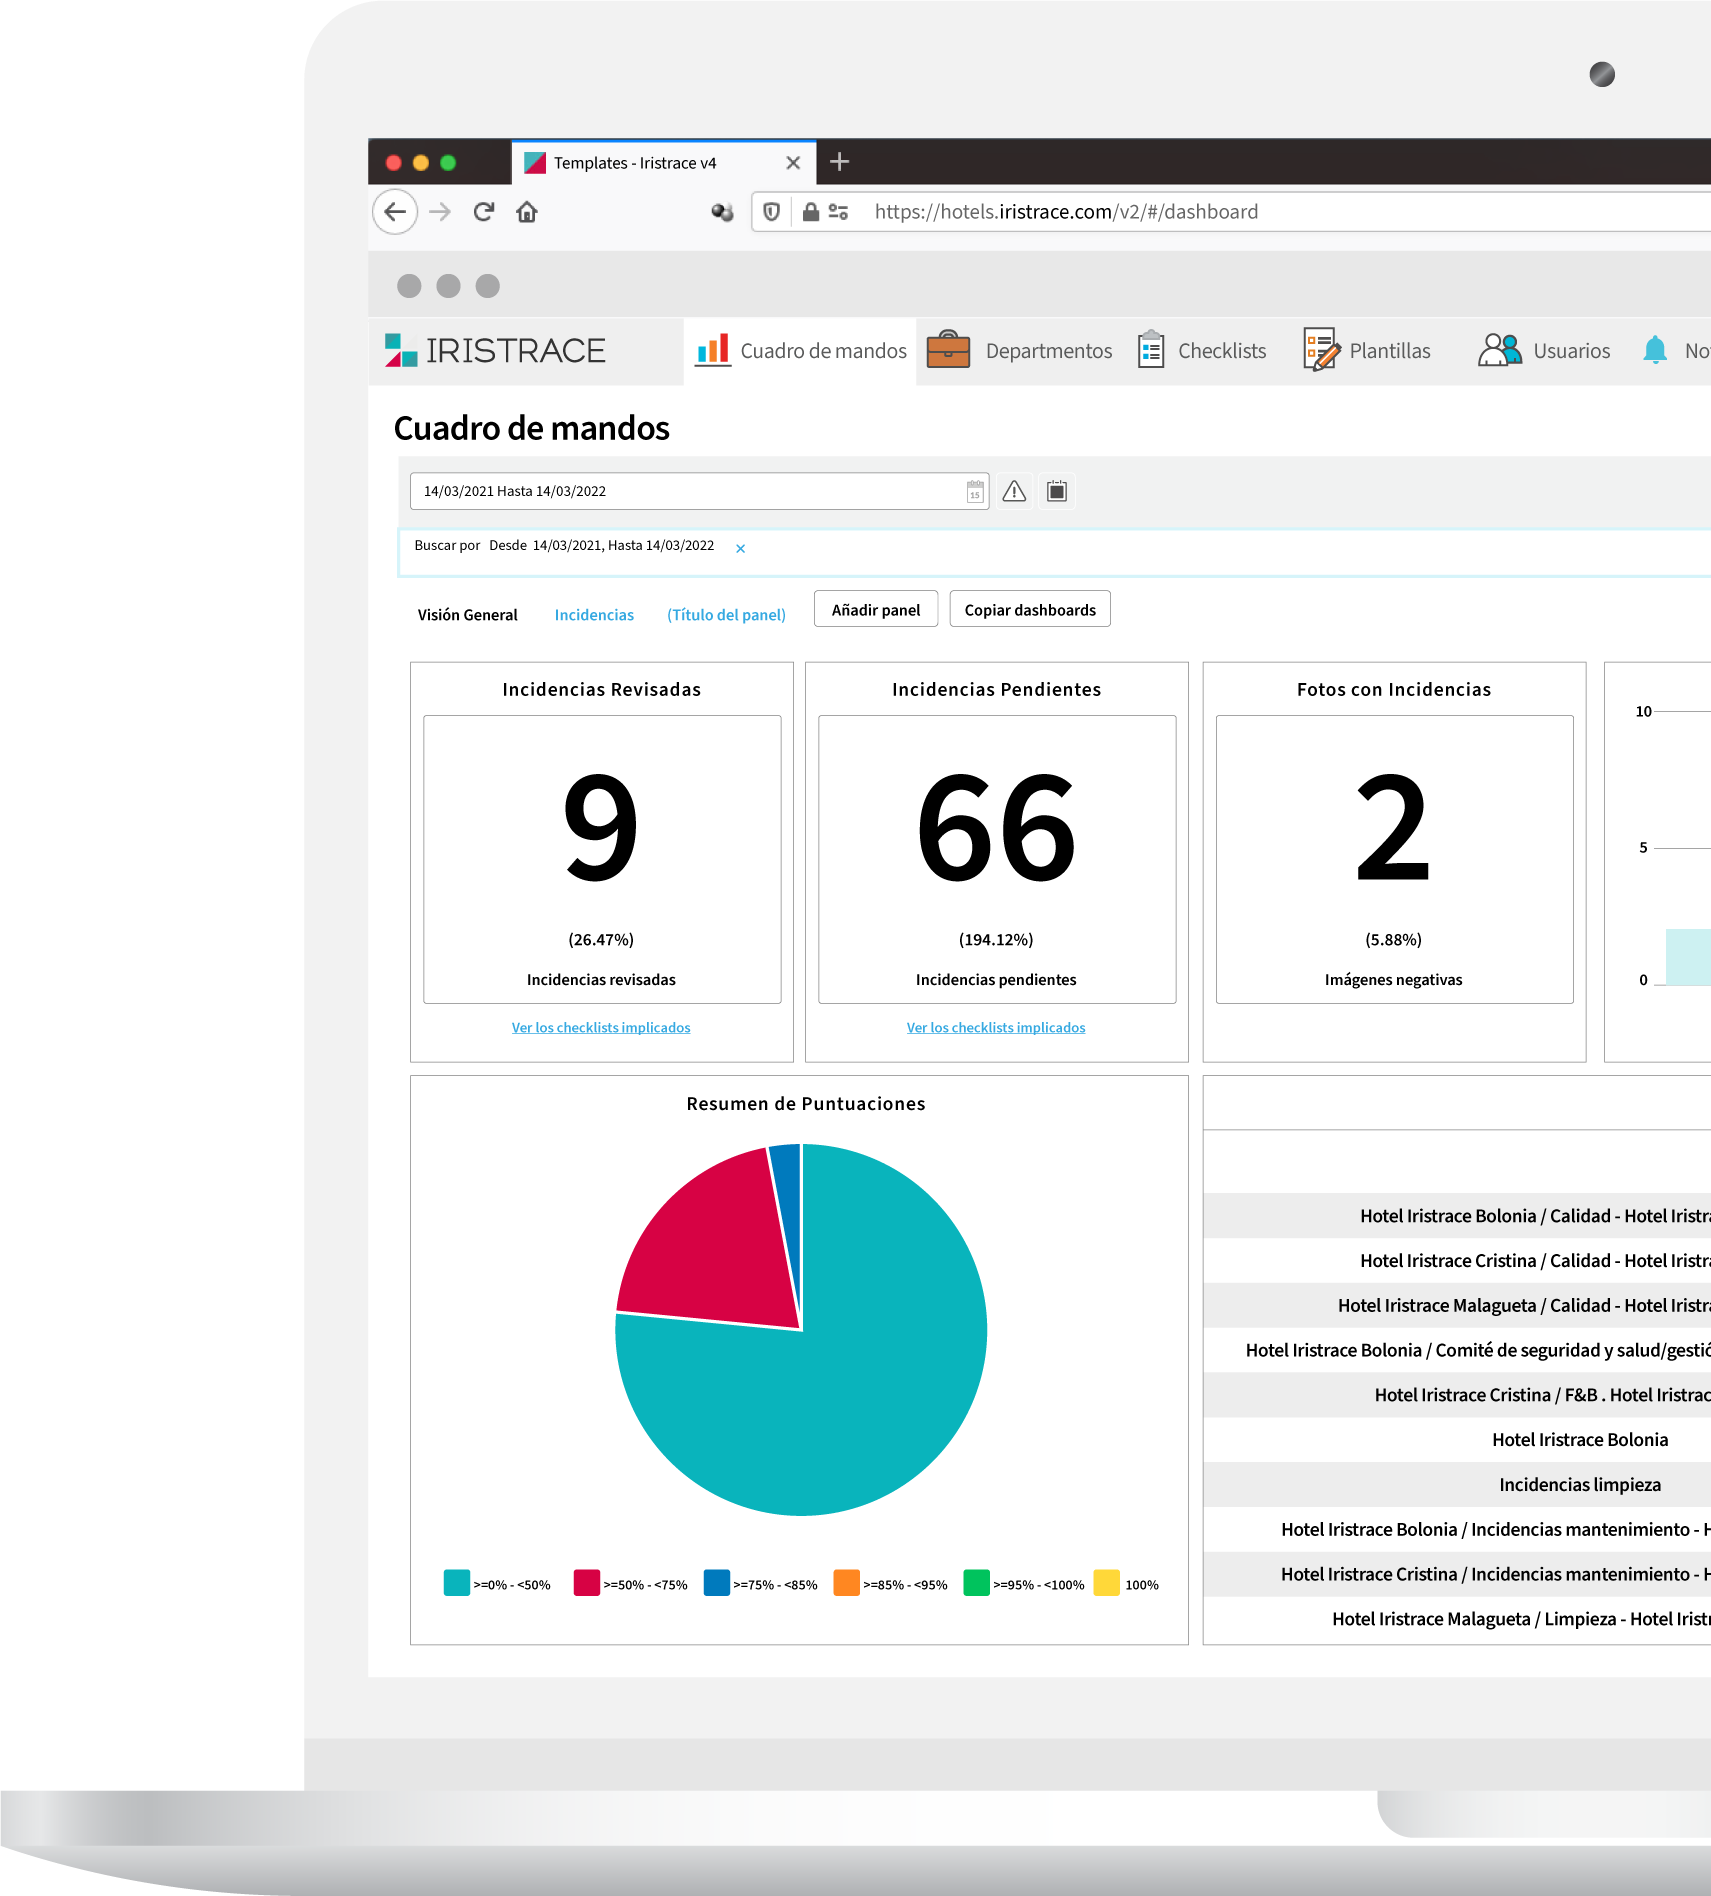Switch to the (Título del panel) tab
This screenshot has width=1711, height=1896.
point(726,615)
